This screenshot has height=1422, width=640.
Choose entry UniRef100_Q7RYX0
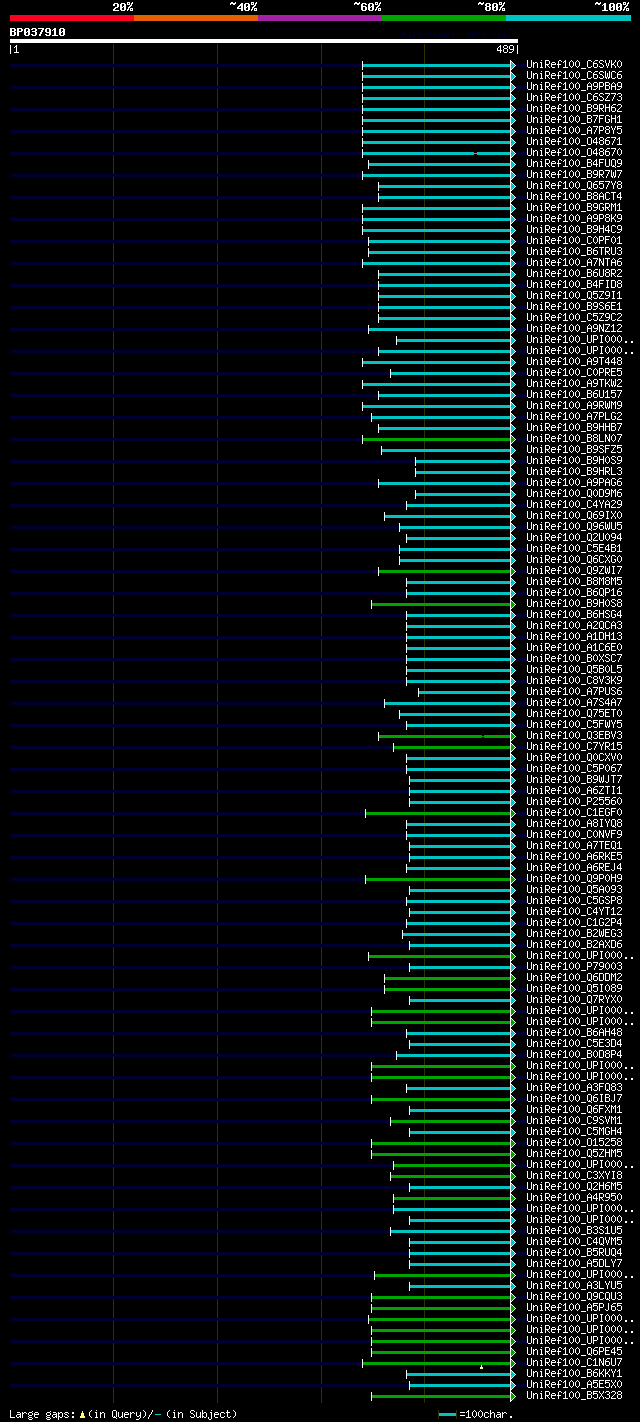click(574, 999)
